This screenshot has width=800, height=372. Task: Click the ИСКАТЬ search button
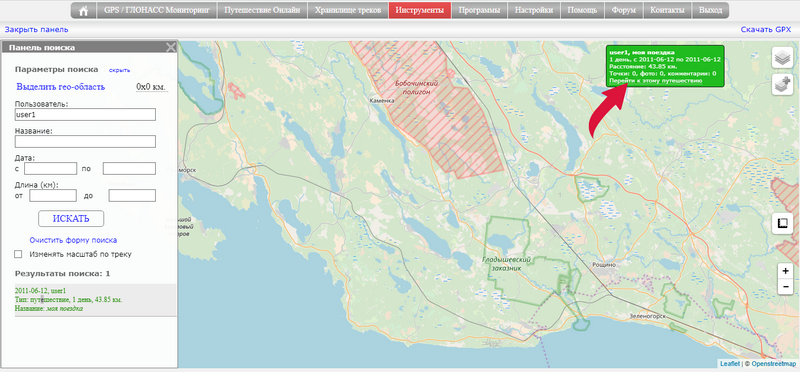point(71,218)
